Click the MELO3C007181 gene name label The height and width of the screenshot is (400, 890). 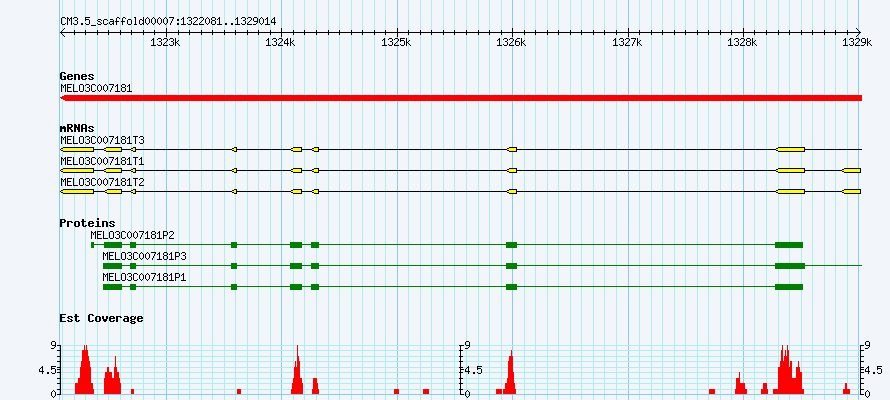[x=96, y=88]
